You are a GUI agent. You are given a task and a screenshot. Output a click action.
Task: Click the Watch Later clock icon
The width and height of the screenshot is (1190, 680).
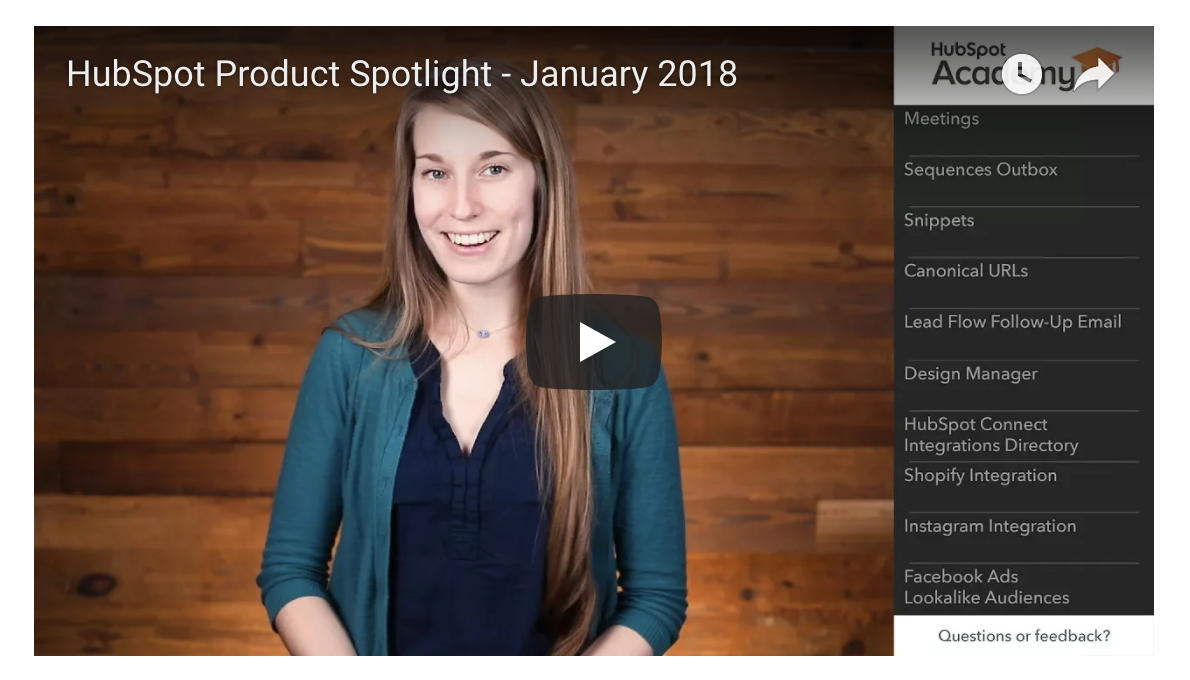[x=1022, y=74]
